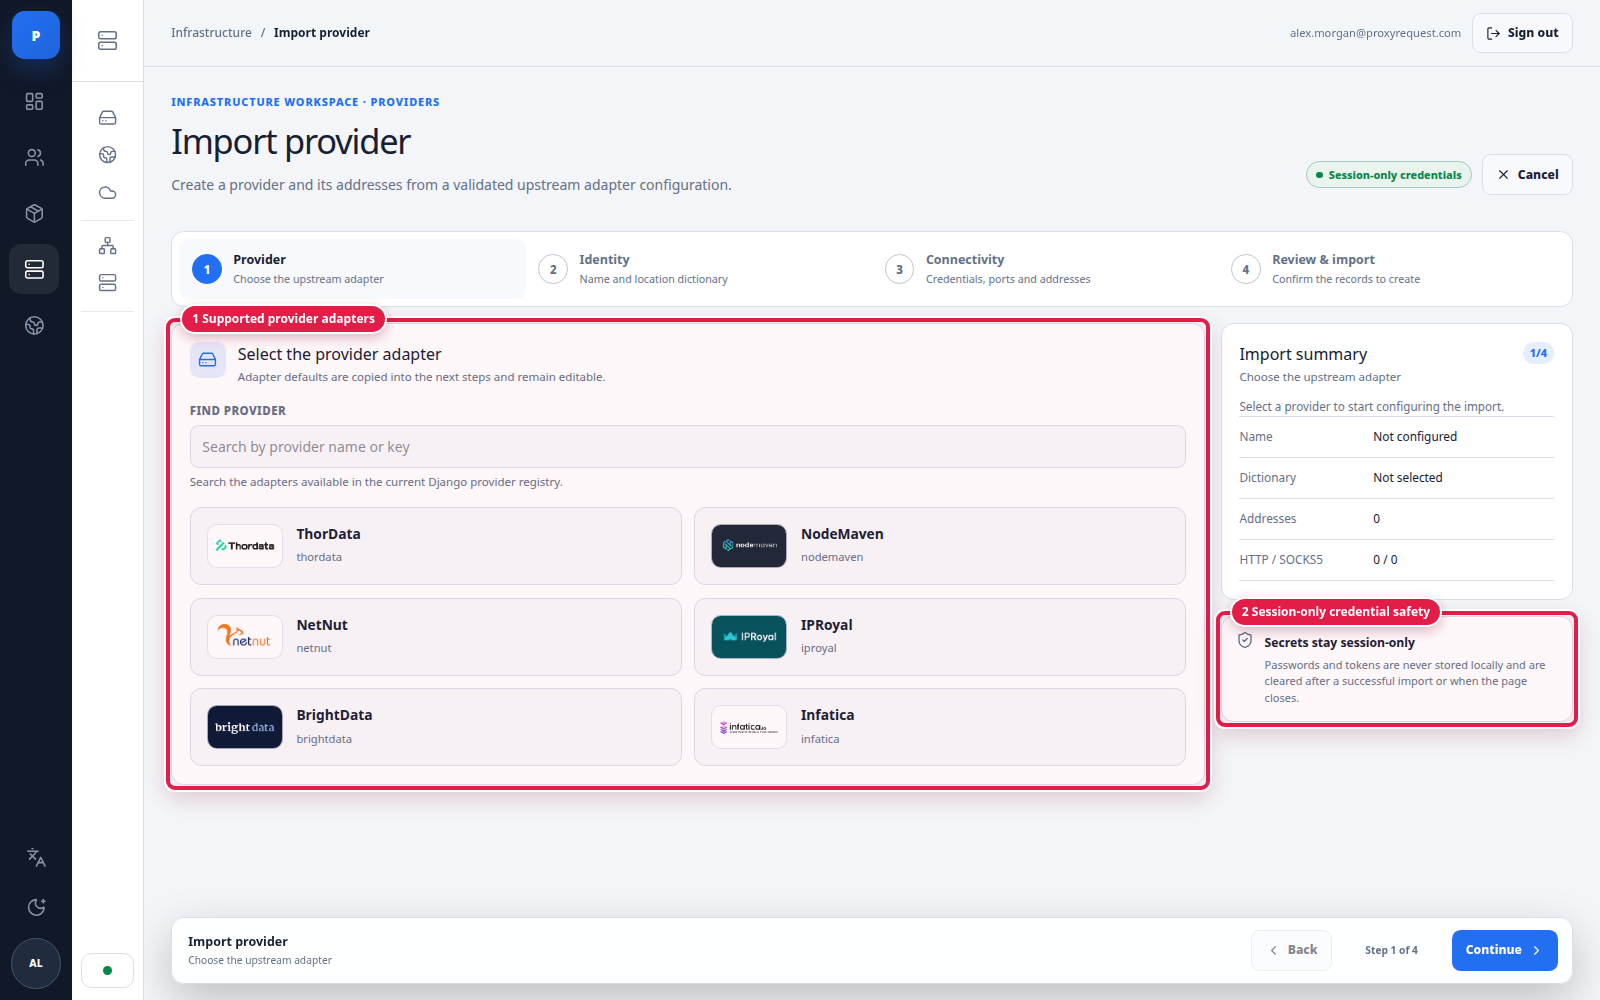Image resolution: width=1600 pixels, height=1000 pixels.
Task: Open the hard drive icon in light sidebar
Action: [108, 118]
